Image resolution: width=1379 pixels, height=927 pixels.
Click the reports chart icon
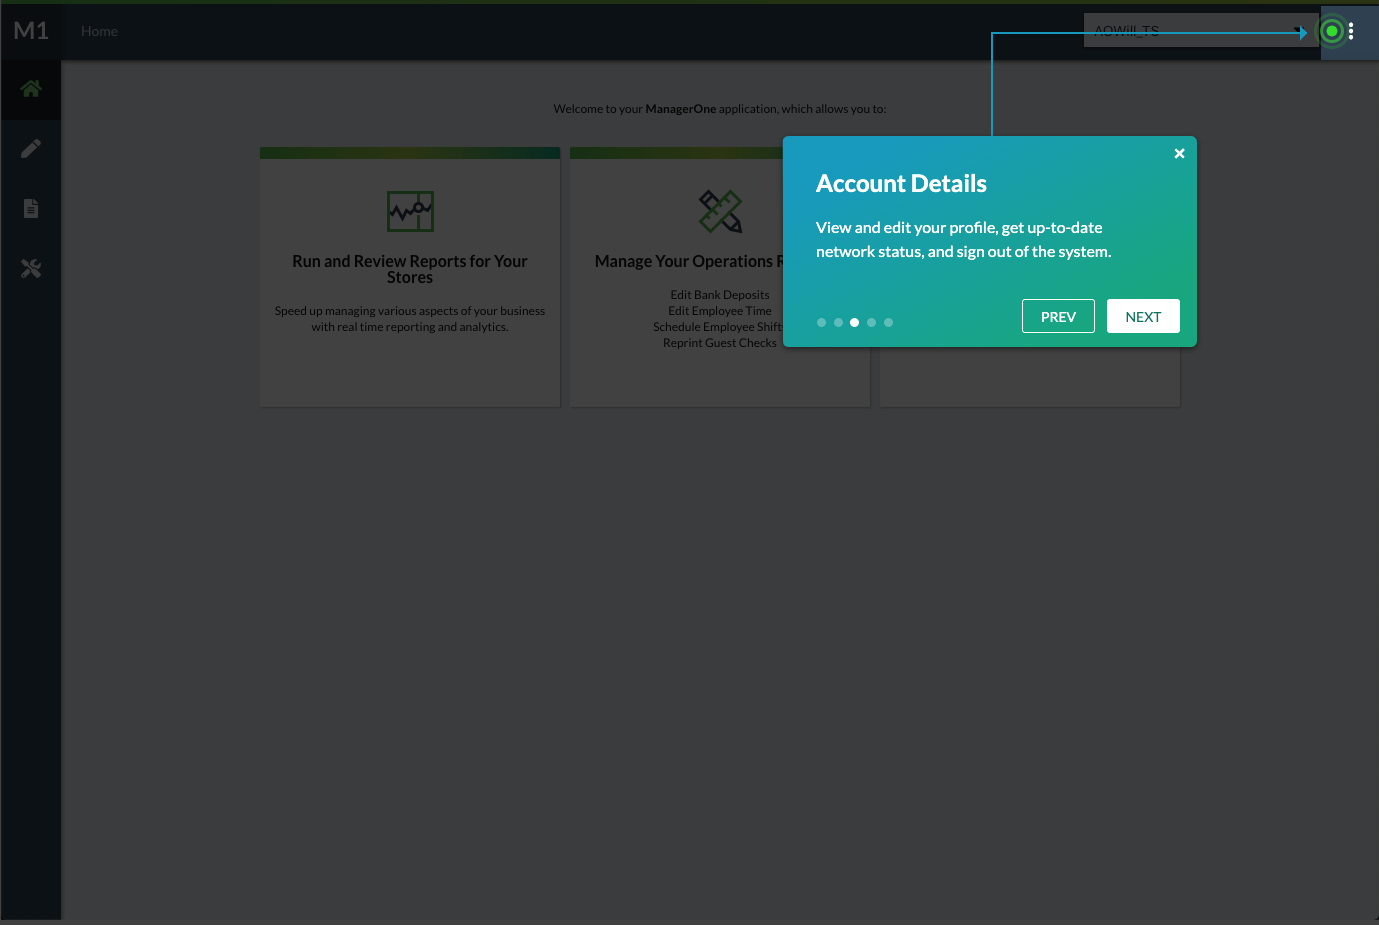pyautogui.click(x=410, y=211)
